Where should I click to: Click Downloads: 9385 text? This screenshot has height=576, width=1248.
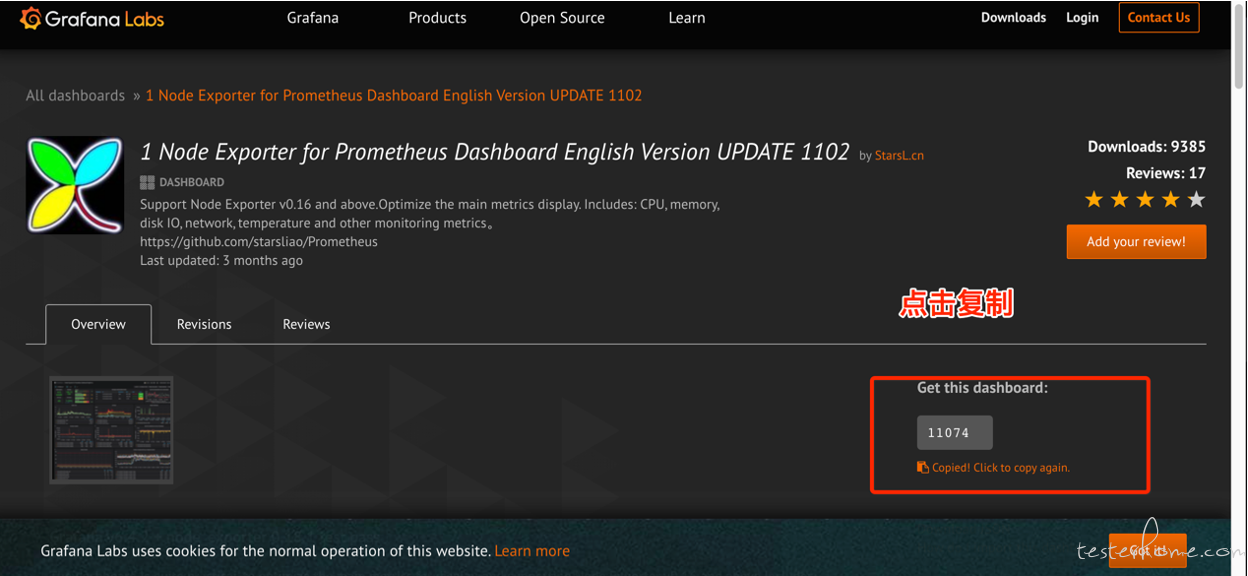tap(1146, 147)
